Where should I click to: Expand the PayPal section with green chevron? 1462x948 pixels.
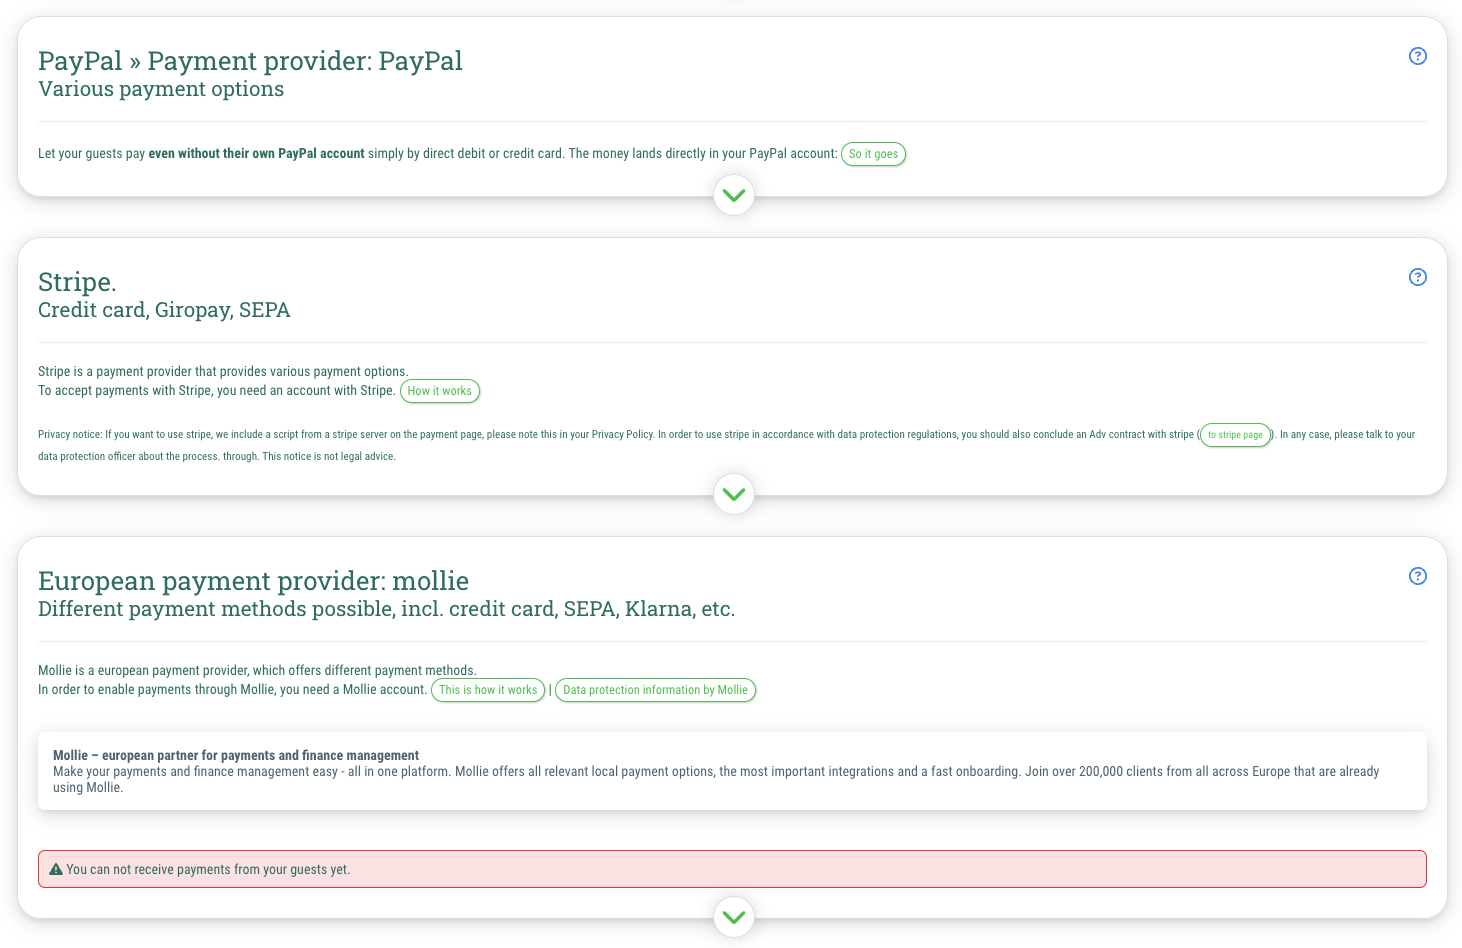[734, 195]
